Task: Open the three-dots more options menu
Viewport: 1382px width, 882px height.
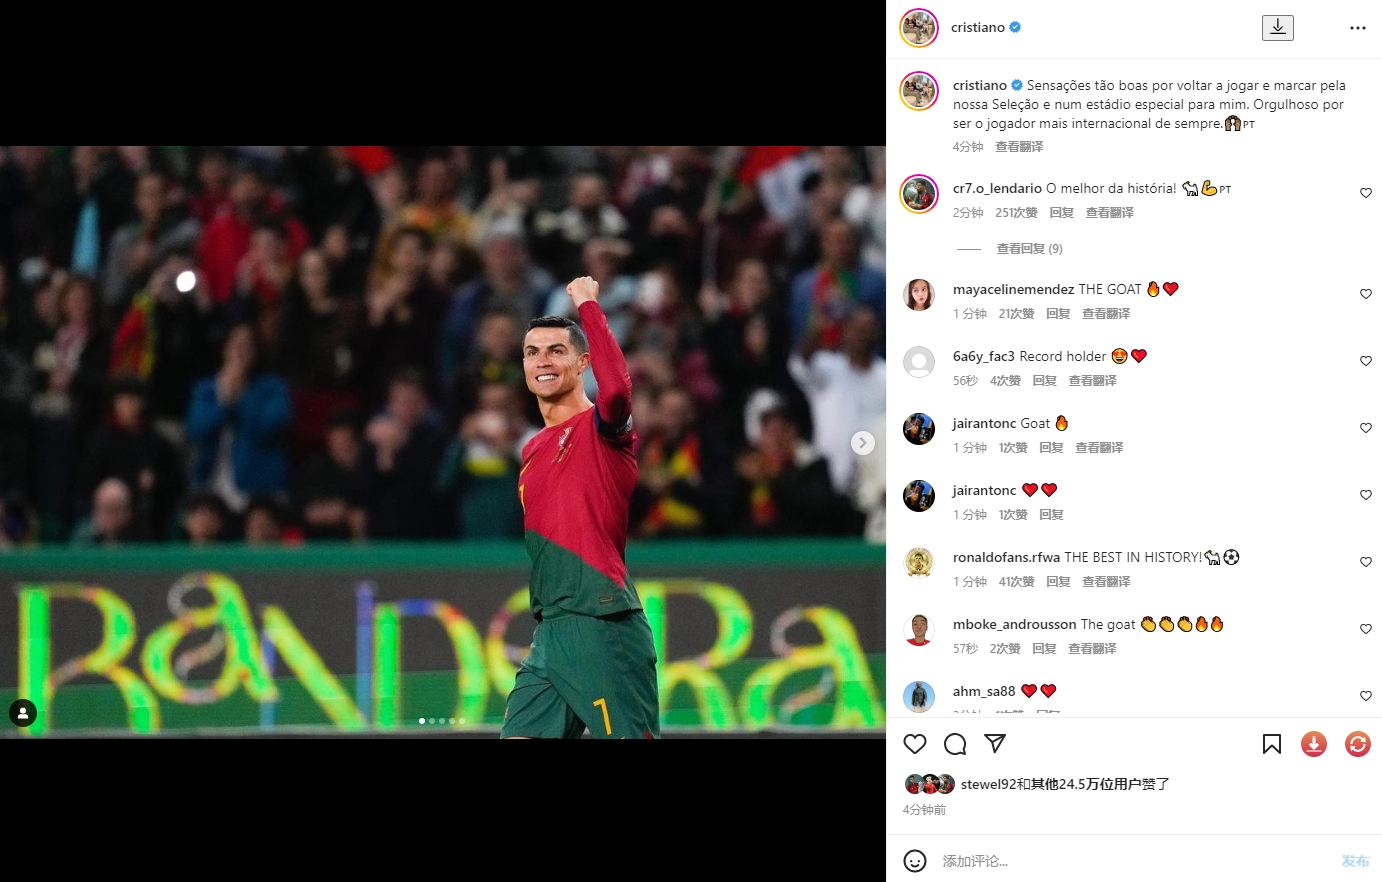Action: coord(1358,28)
